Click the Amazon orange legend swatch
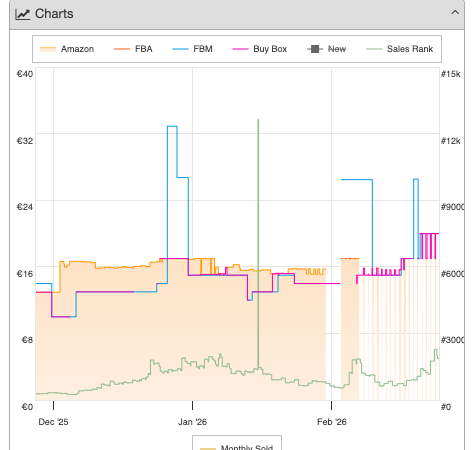Screen dimensions: 474x450 coord(48,49)
